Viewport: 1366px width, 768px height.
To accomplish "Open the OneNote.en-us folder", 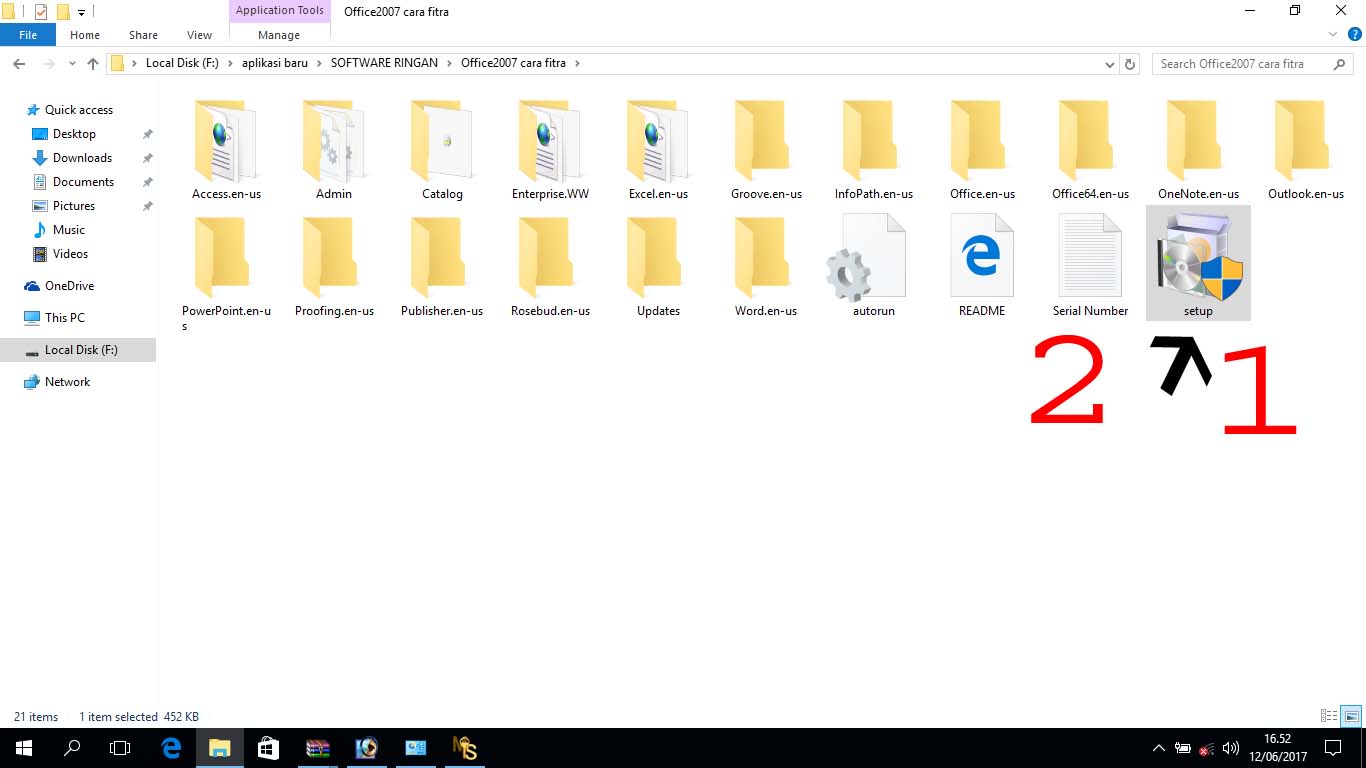I will click(x=1198, y=150).
